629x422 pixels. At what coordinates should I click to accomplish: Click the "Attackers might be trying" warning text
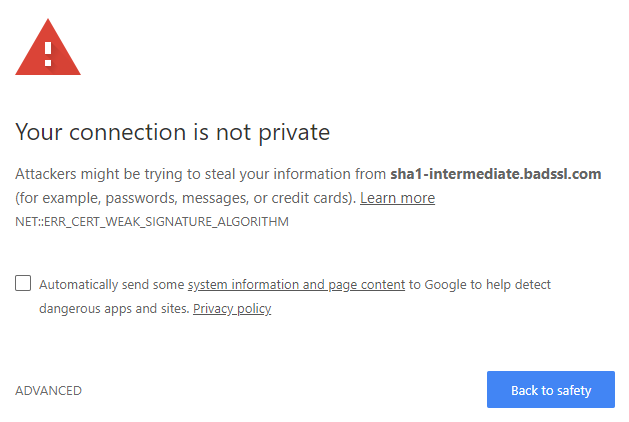click(x=96, y=174)
